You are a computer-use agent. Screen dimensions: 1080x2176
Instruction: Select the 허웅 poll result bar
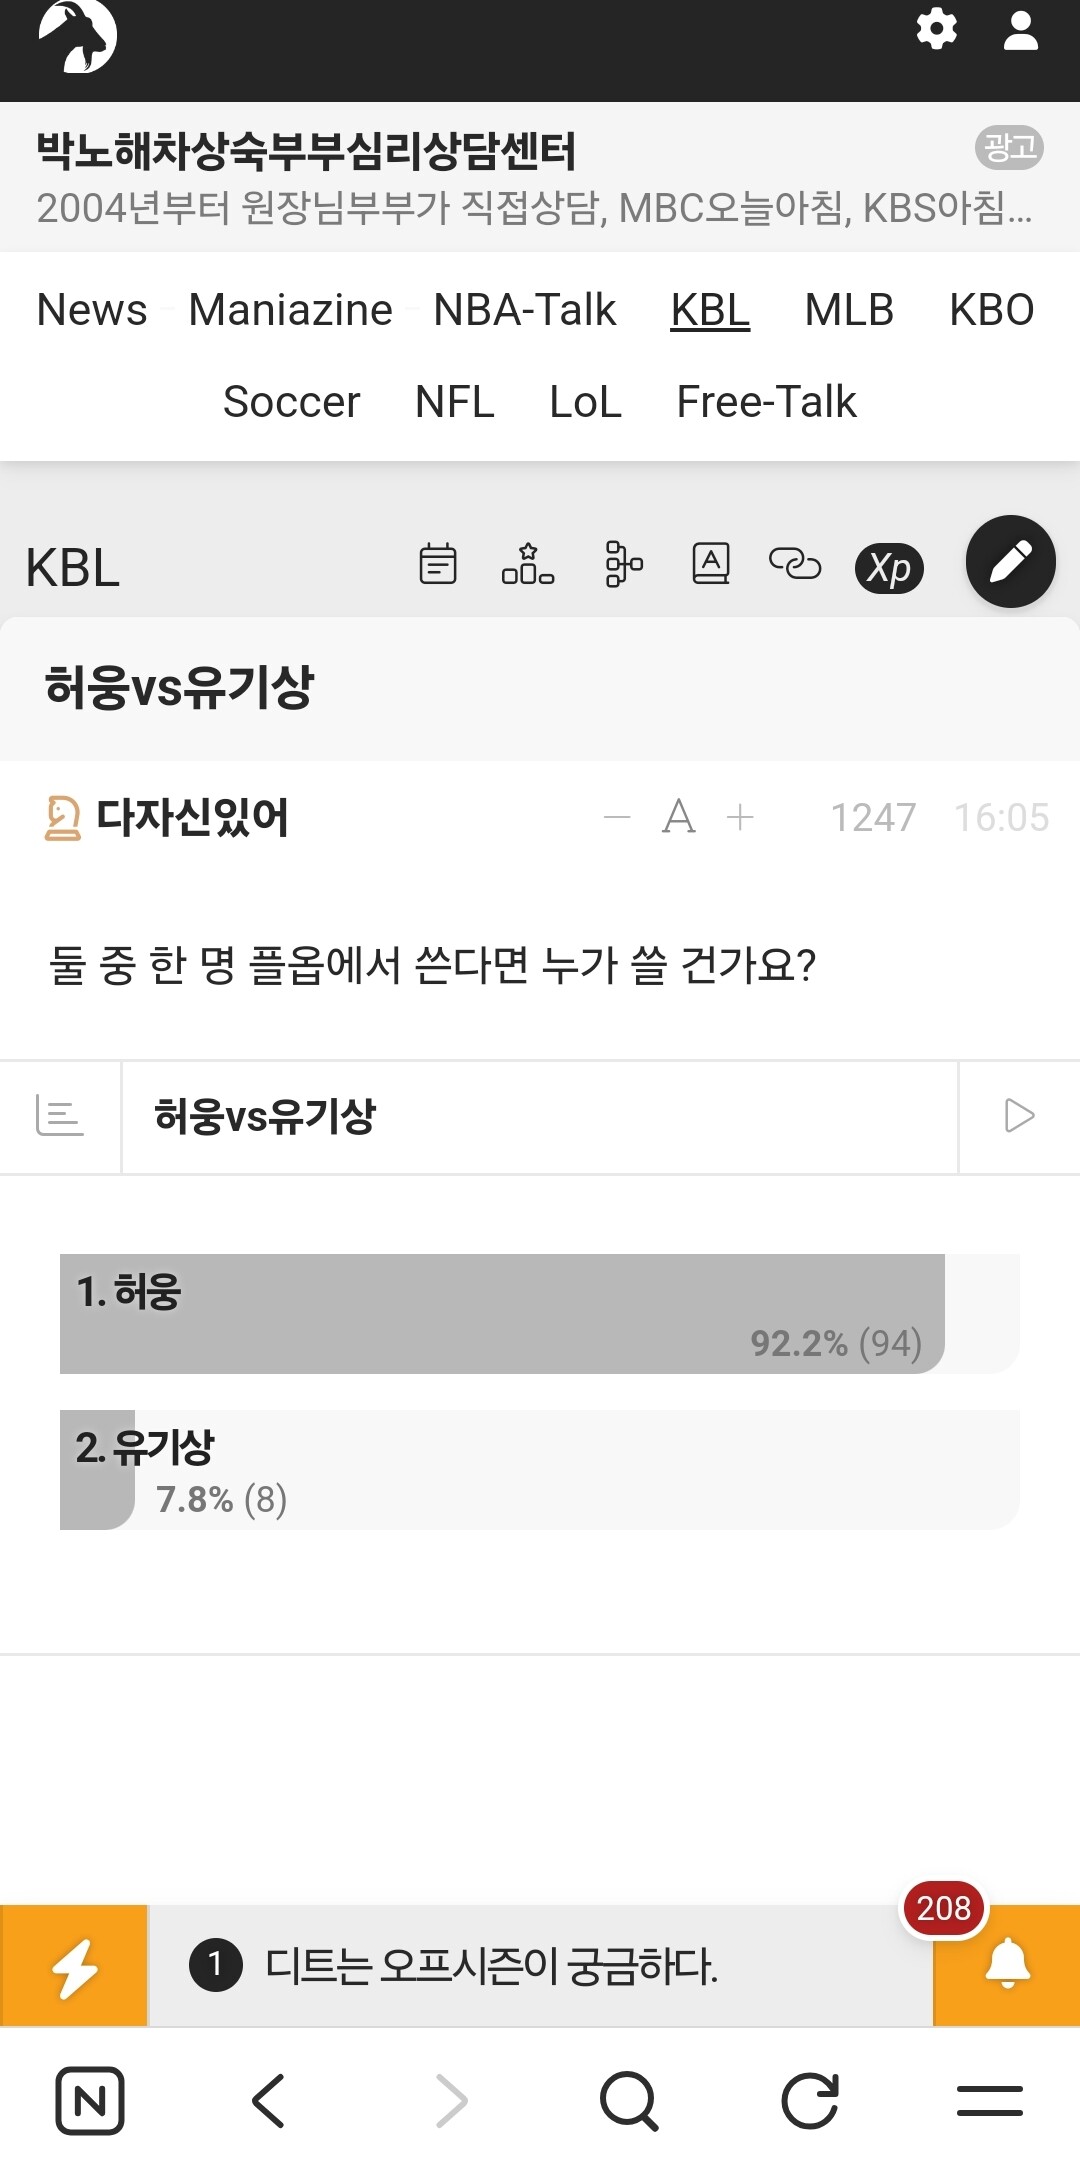pos(540,1314)
